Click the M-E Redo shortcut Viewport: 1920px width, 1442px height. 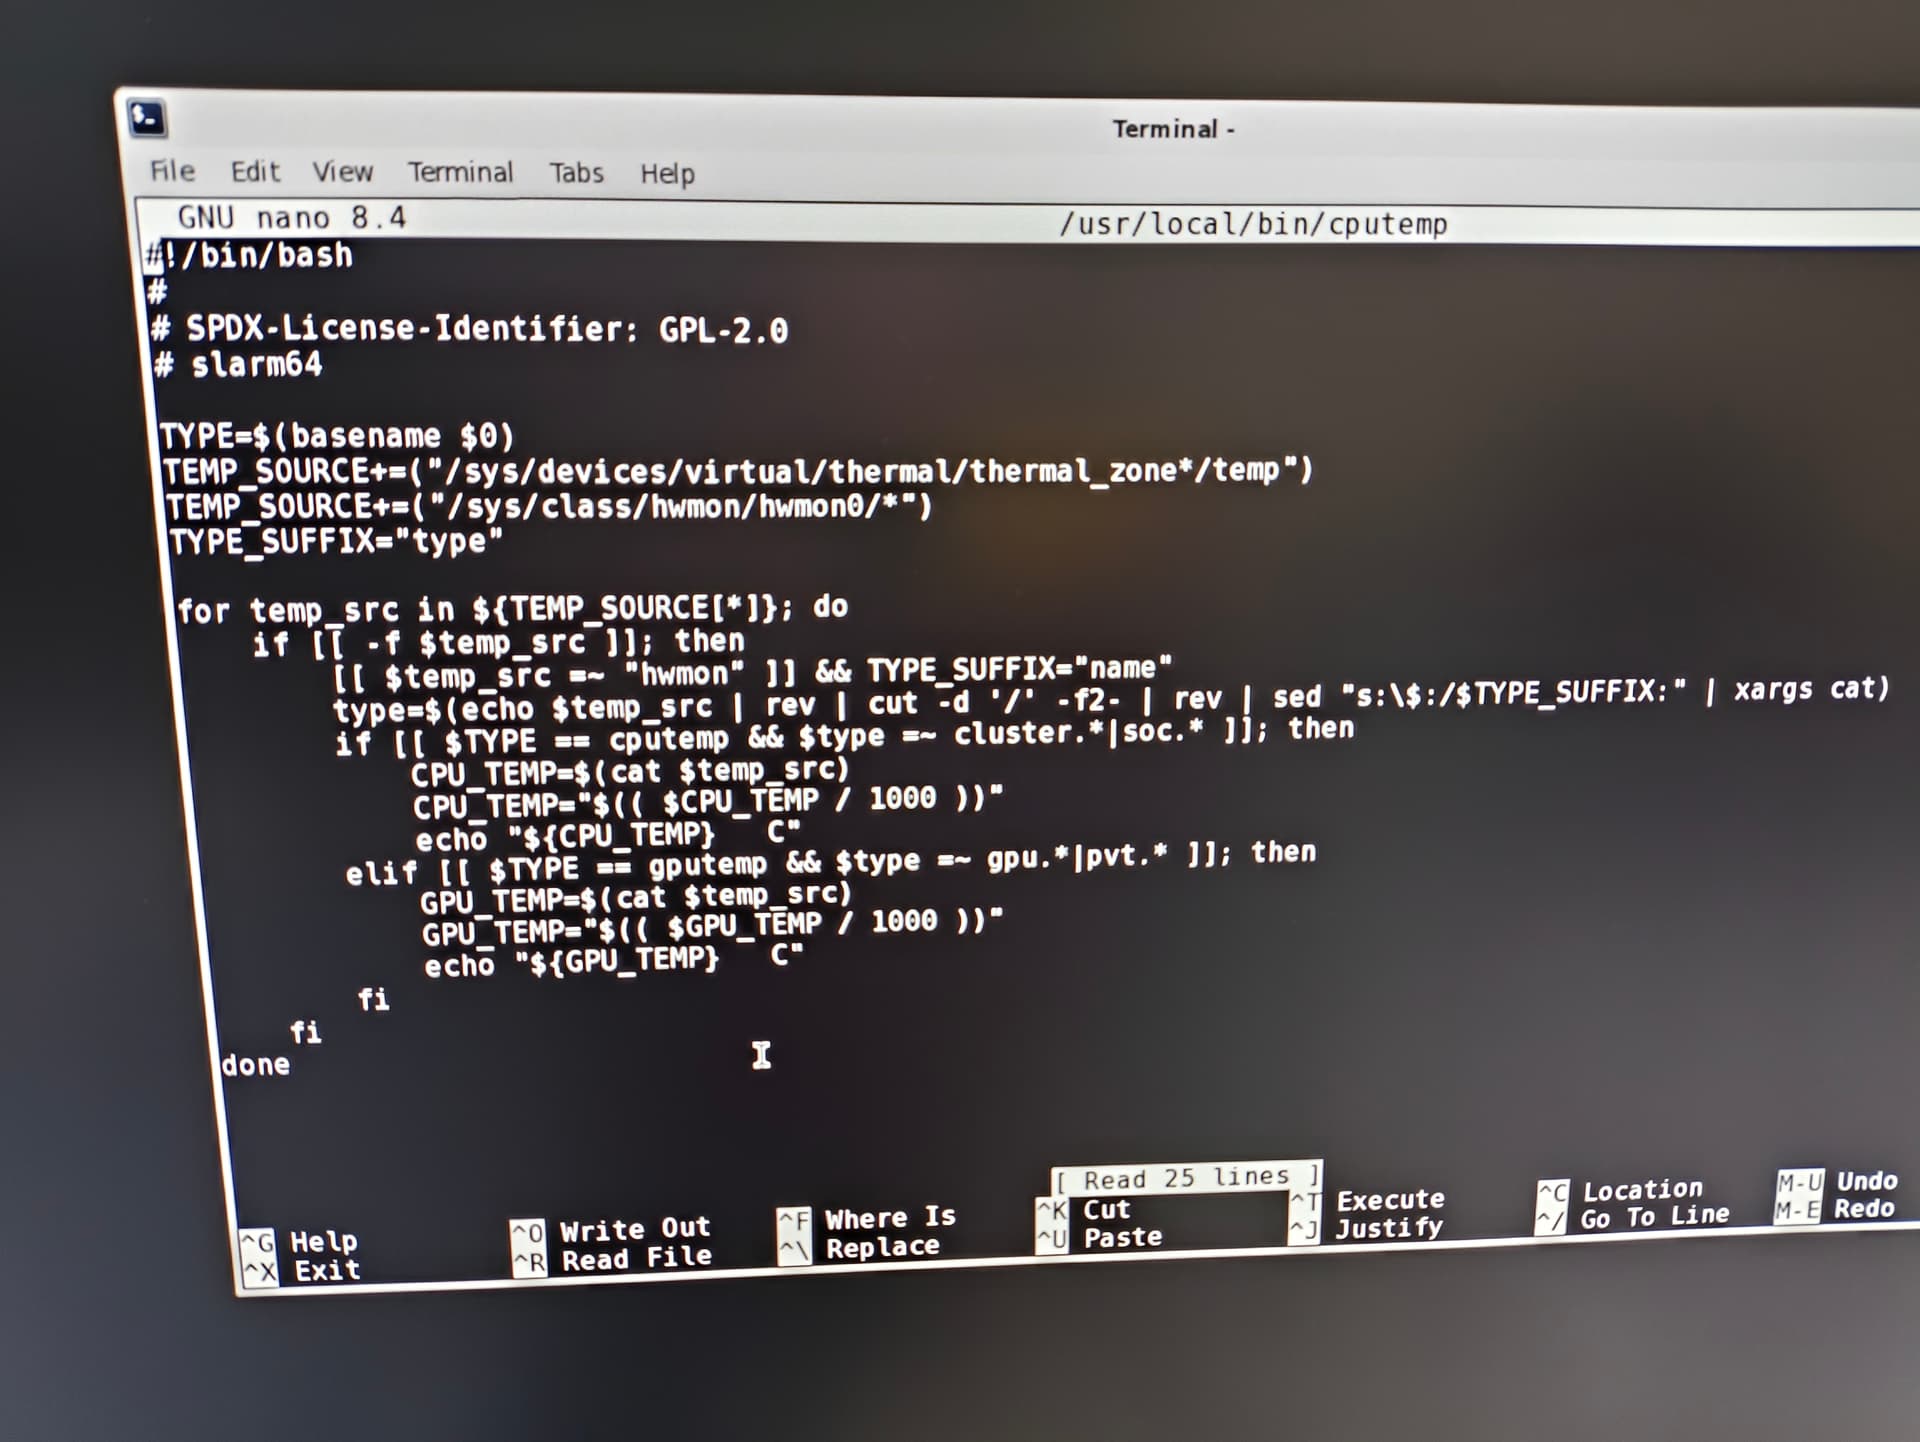(1835, 1209)
